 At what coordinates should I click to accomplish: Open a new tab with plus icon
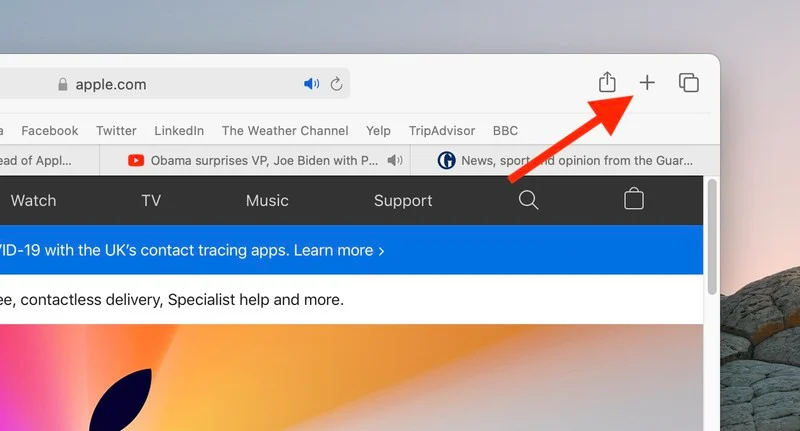[x=647, y=83]
